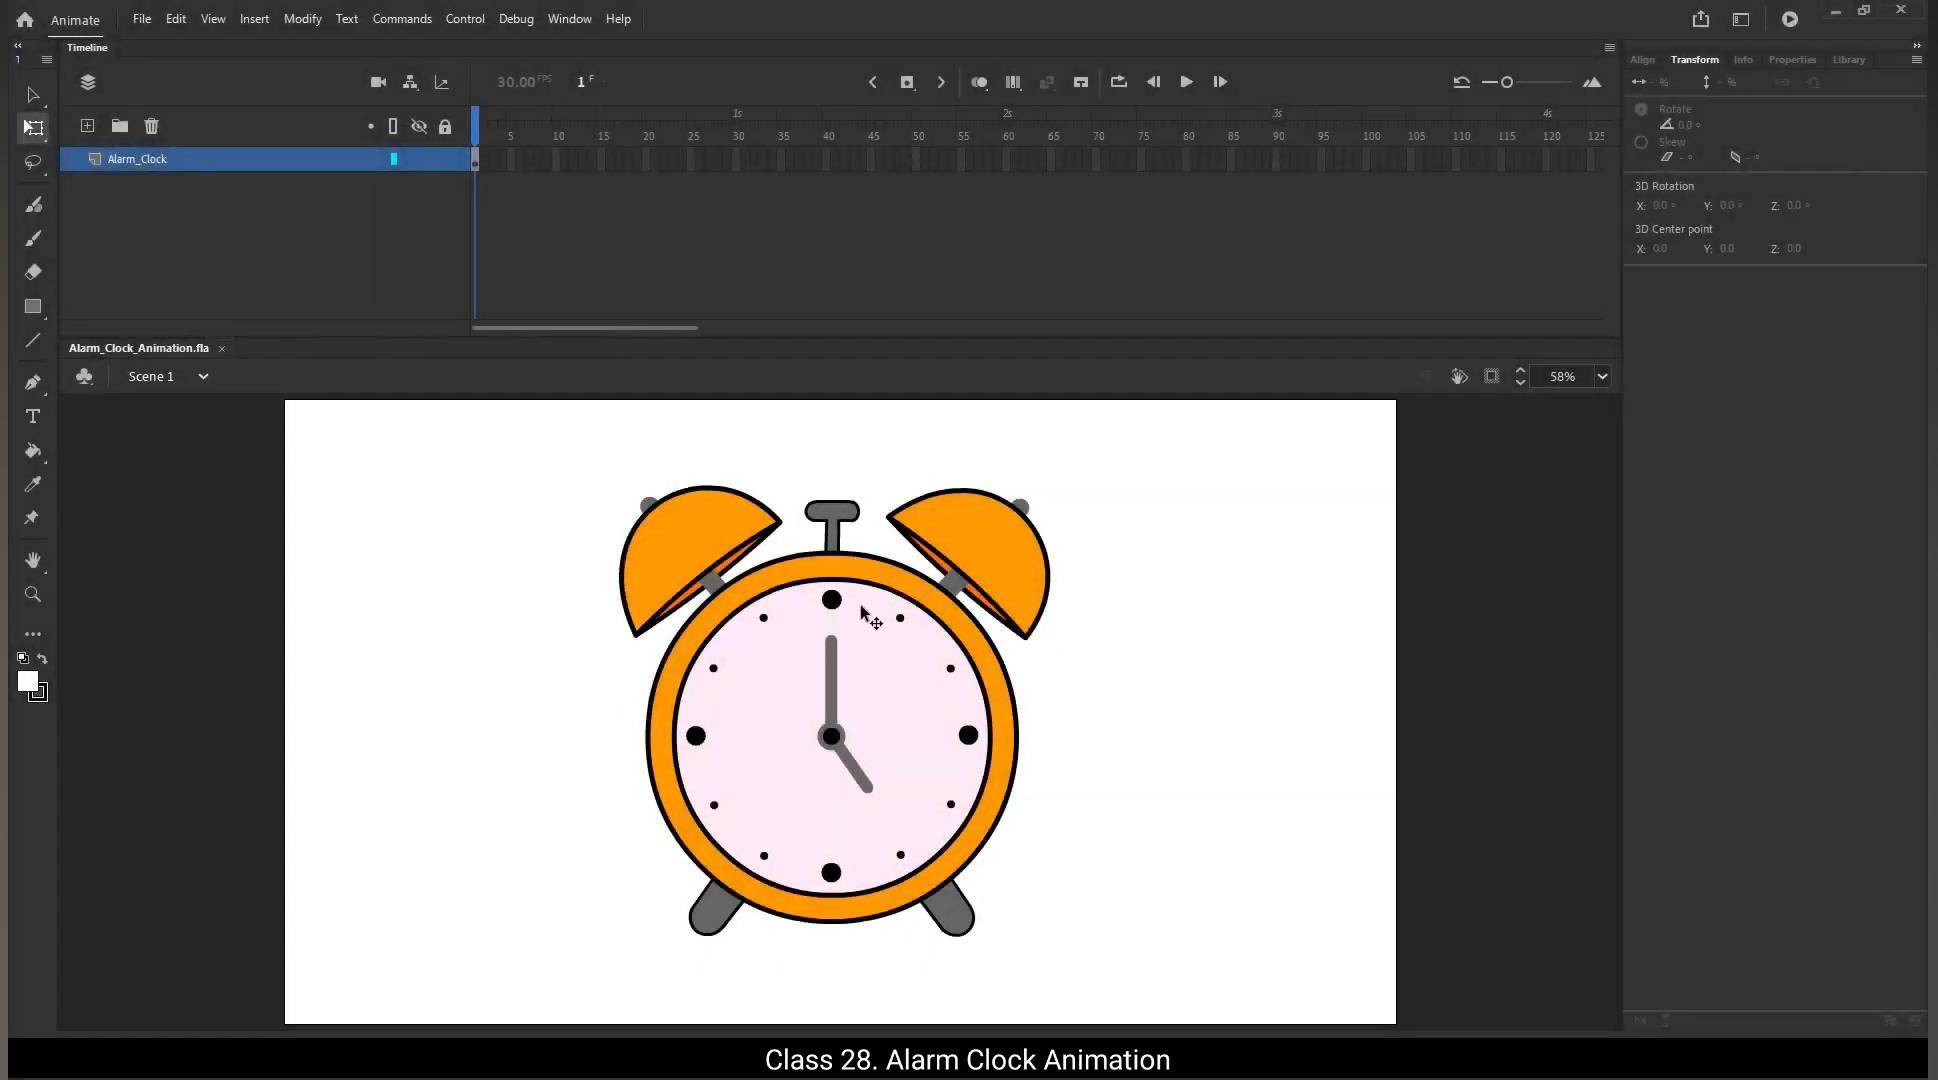Click the Add Camera icon in timeline

[x=378, y=82]
